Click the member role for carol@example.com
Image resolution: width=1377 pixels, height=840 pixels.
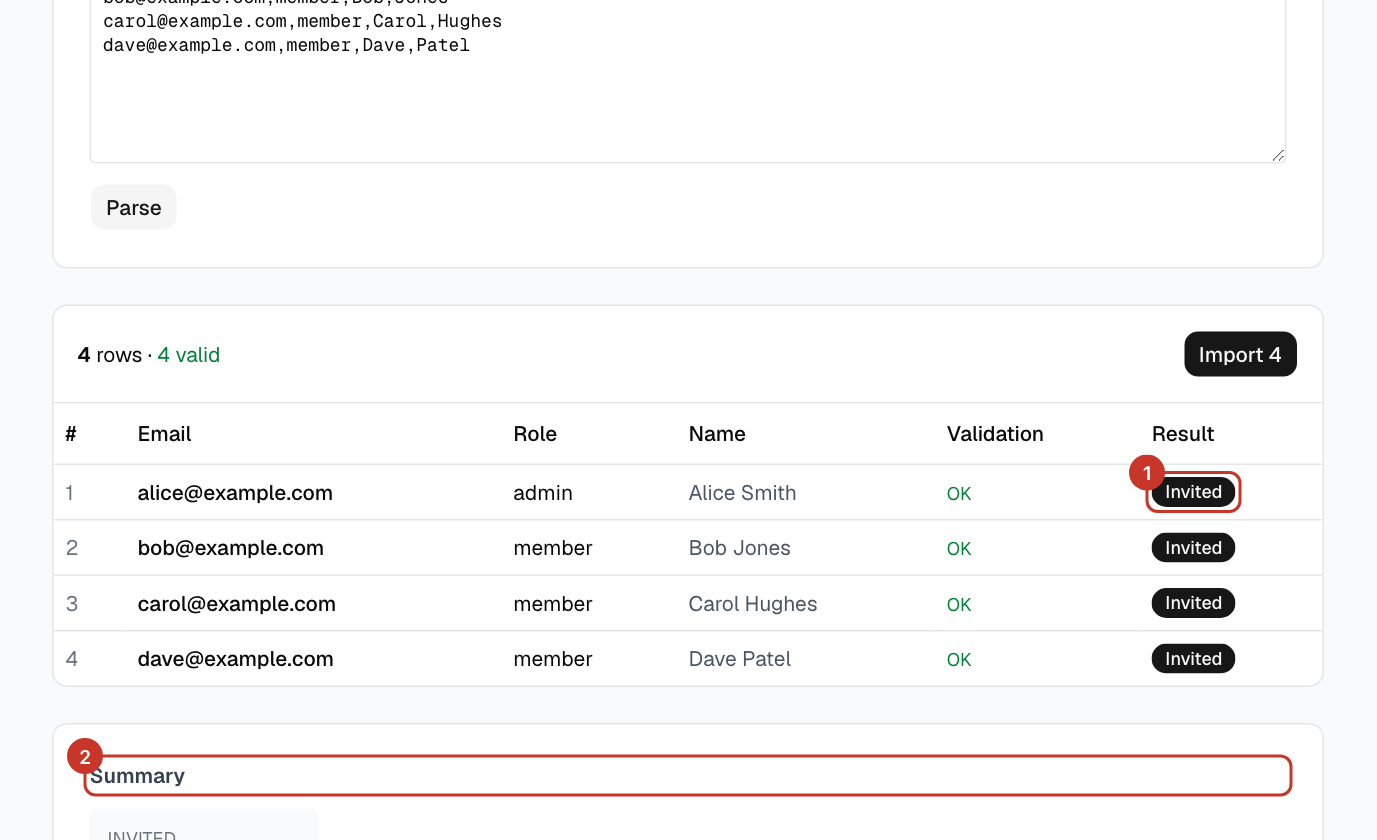point(553,604)
